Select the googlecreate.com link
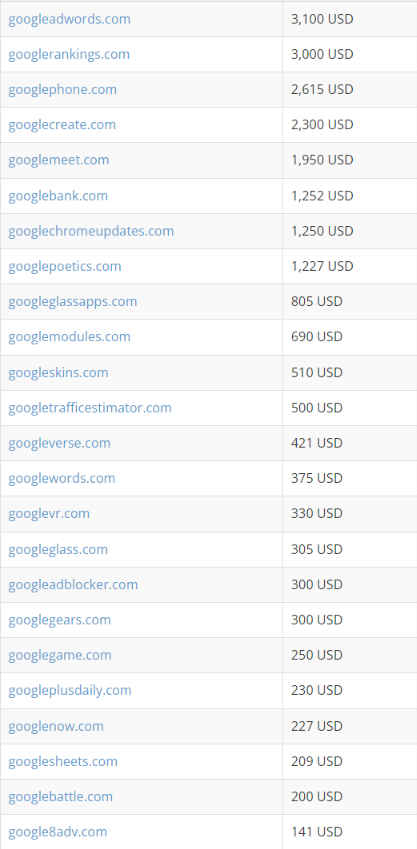Viewport: 417px width, 849px height. [62, 125]
